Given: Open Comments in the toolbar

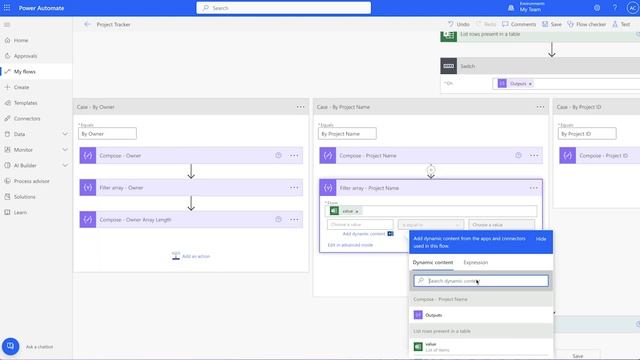Looking at the screenshot, I should [x=519, y=24].
